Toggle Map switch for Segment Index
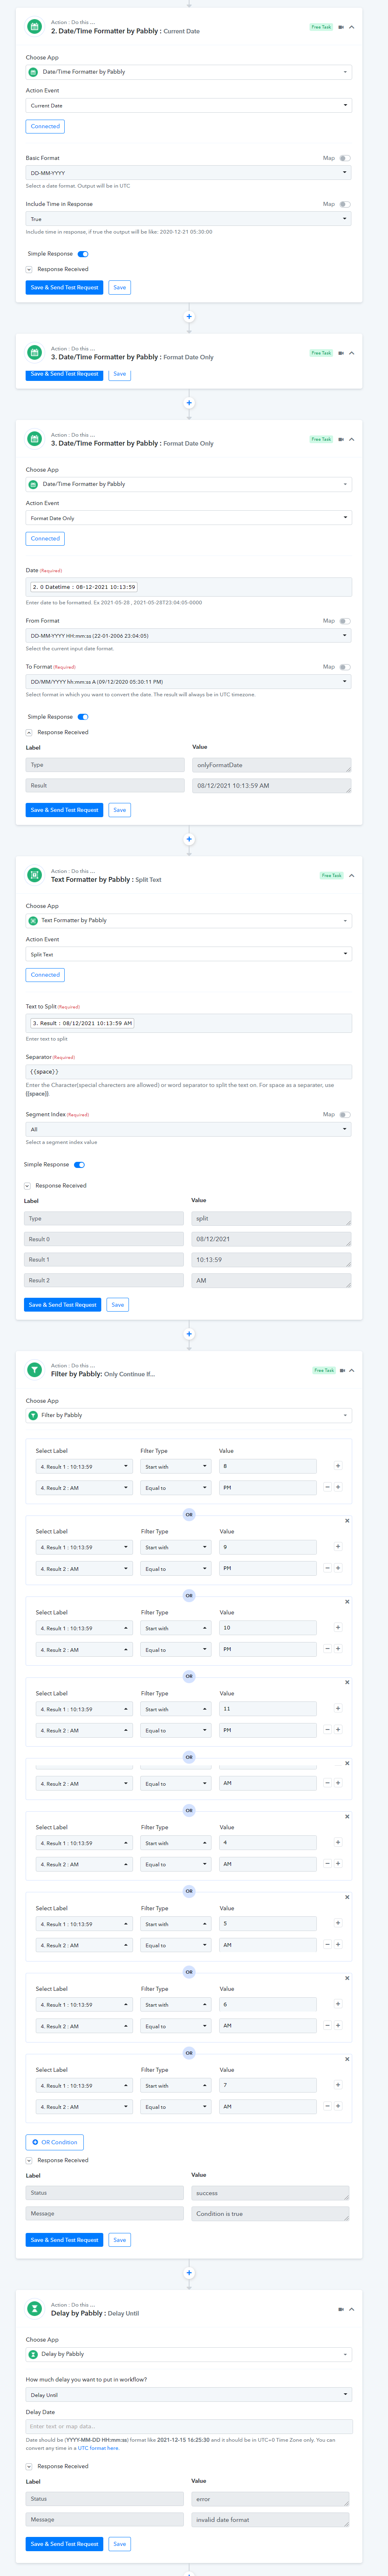Image resolution: width=388 pixels, height=2576 pixels. tap(345, 1114)
